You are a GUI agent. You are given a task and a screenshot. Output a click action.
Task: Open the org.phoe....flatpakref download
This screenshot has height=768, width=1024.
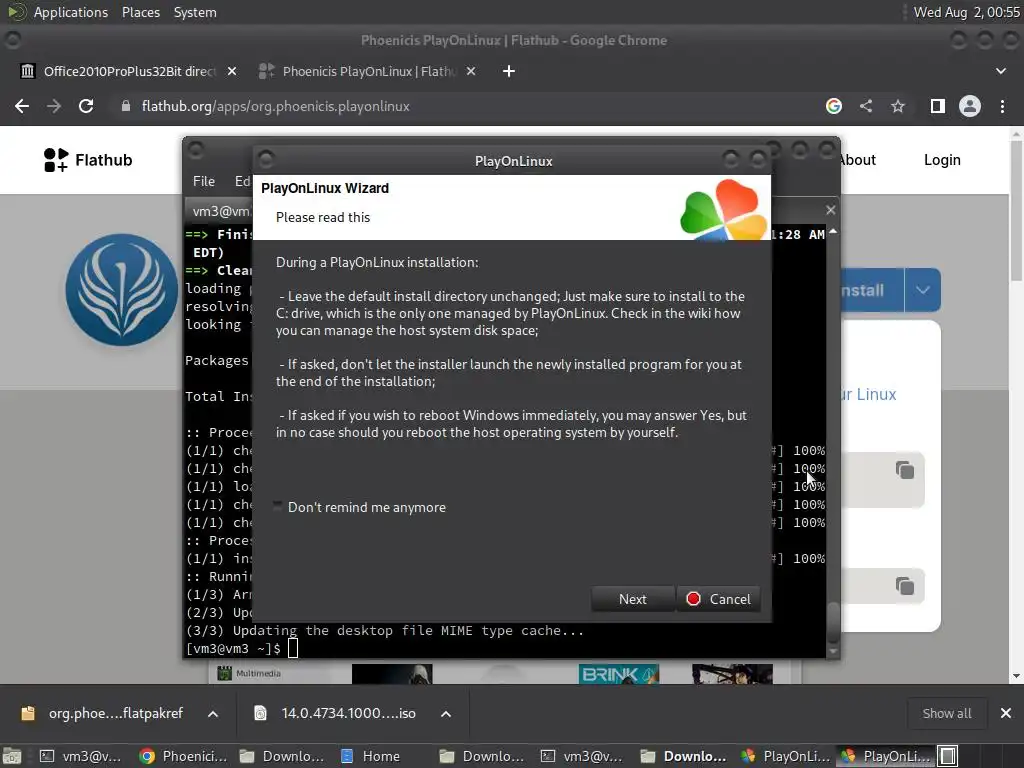[x=103, y=714]
